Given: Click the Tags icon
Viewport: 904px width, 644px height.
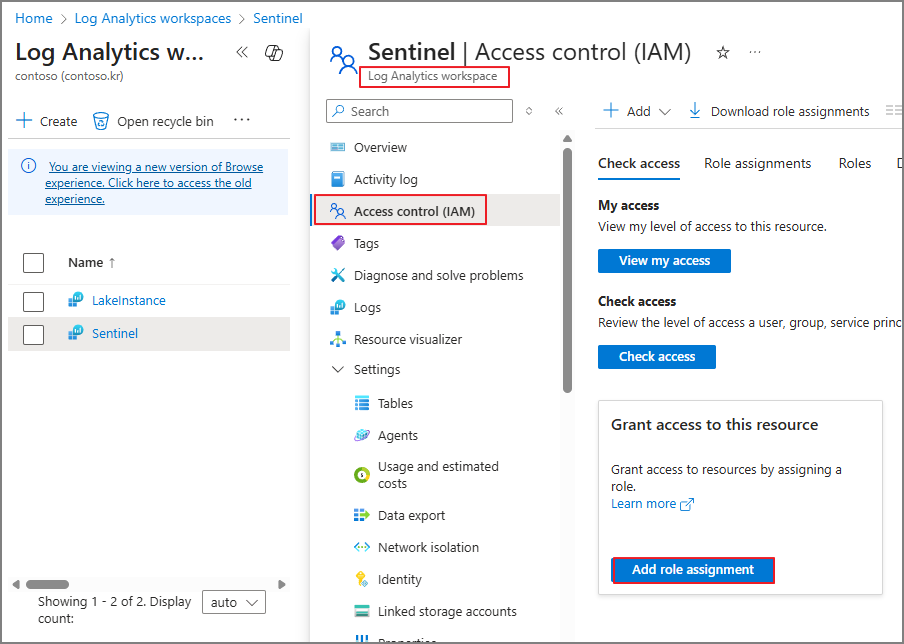Looking at the screenshot, I should coord(338,243).
